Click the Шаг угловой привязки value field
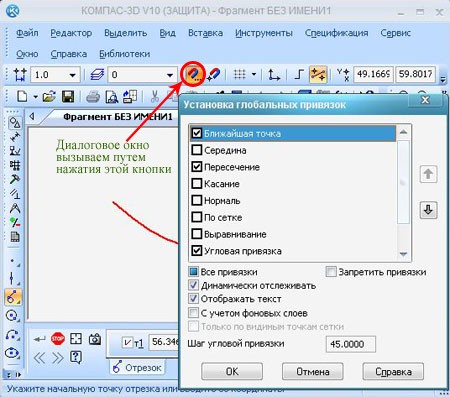450x397 pixels. coord(351,344)
